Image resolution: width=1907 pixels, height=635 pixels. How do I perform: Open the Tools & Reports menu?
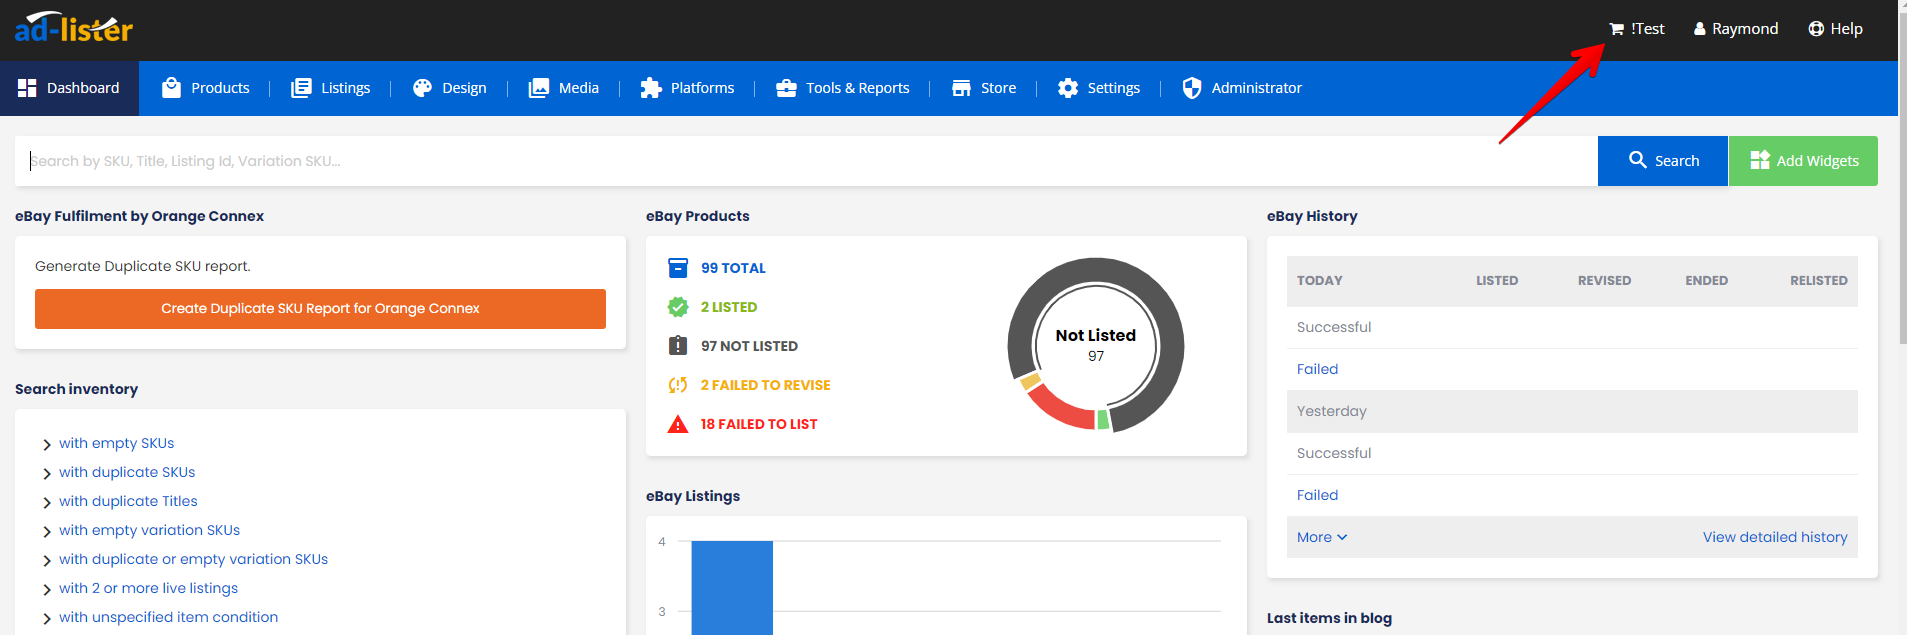click(843, 88)
